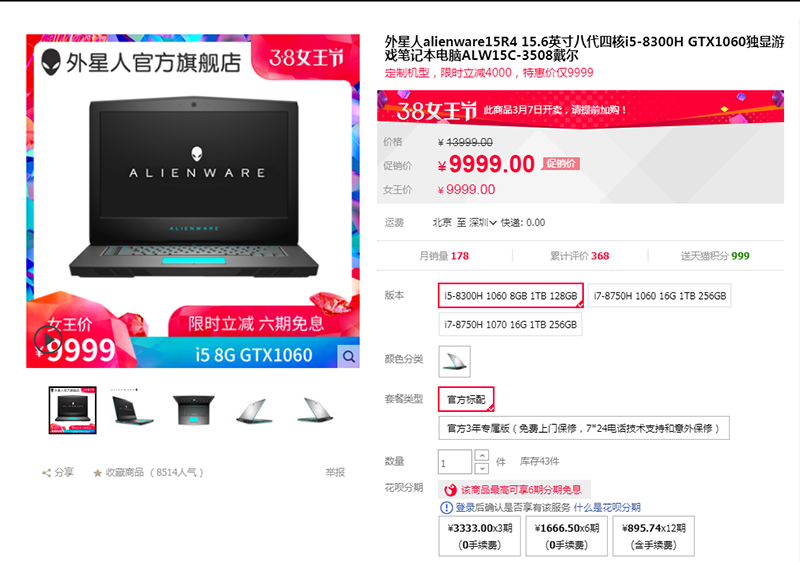Click the 举报 report link
Screen dimensions: 800x562
click(335, 472)
